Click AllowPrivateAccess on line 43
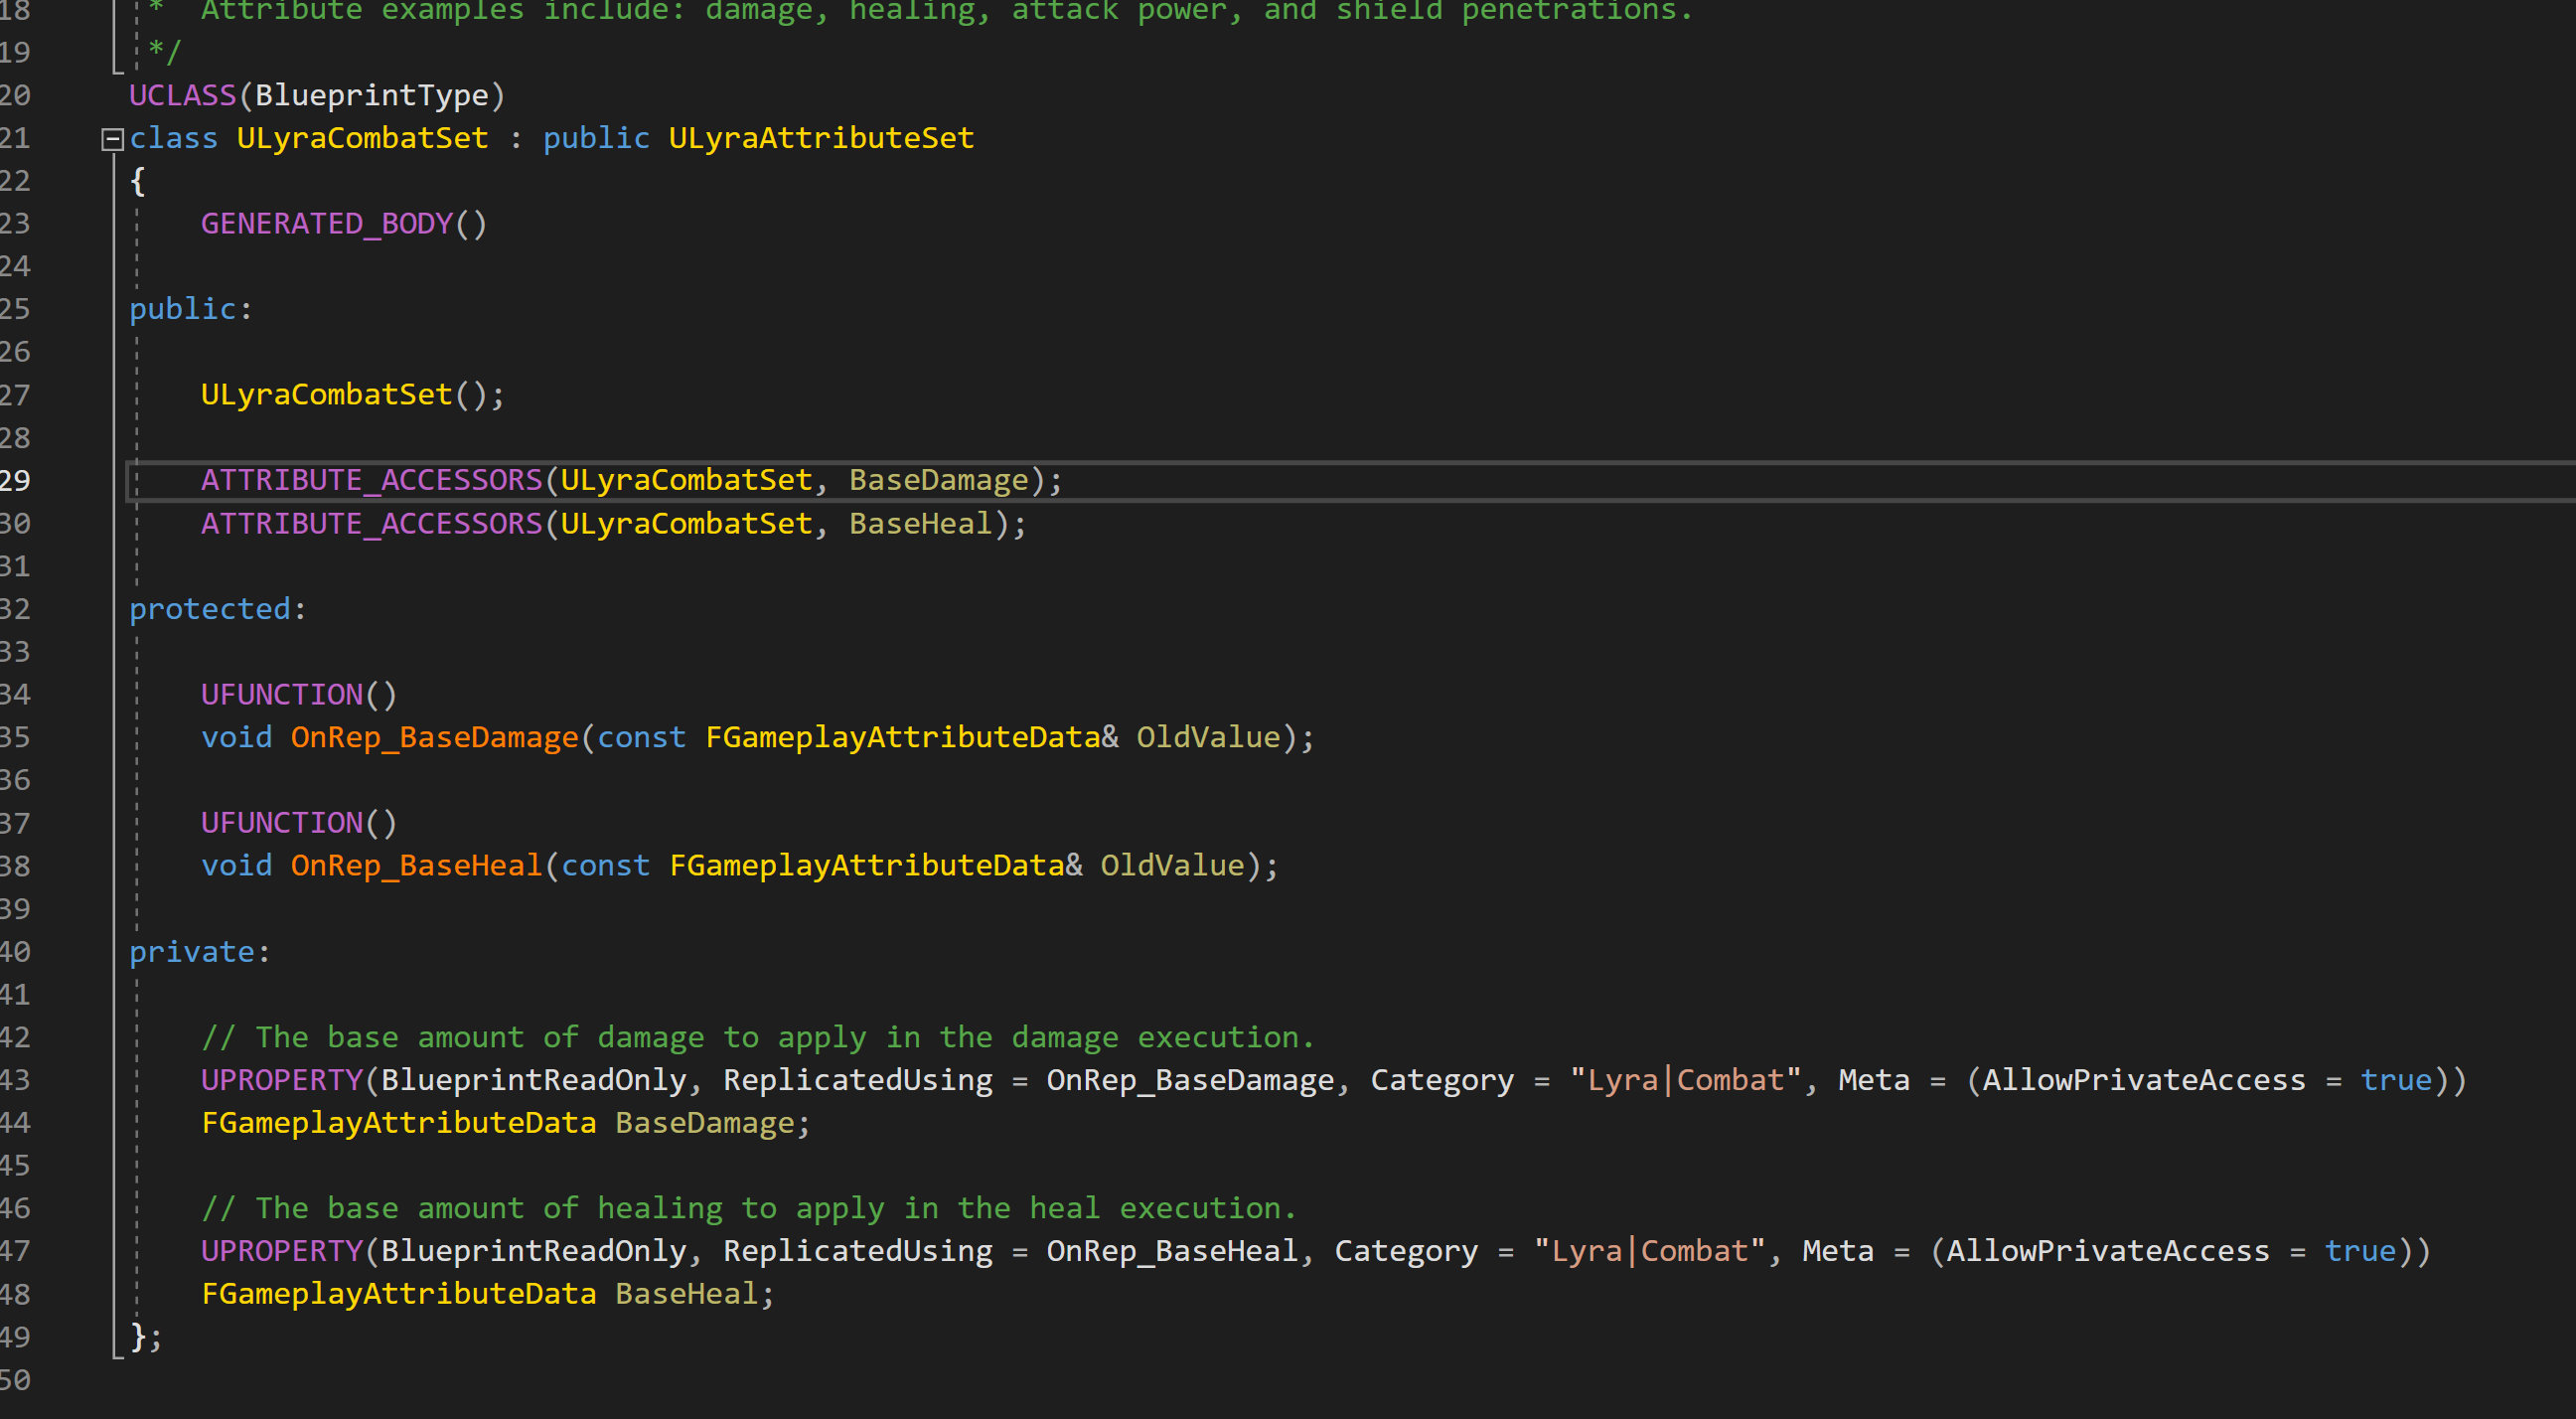This screenshot has height=1419, width=2576. point(2144,1080)
